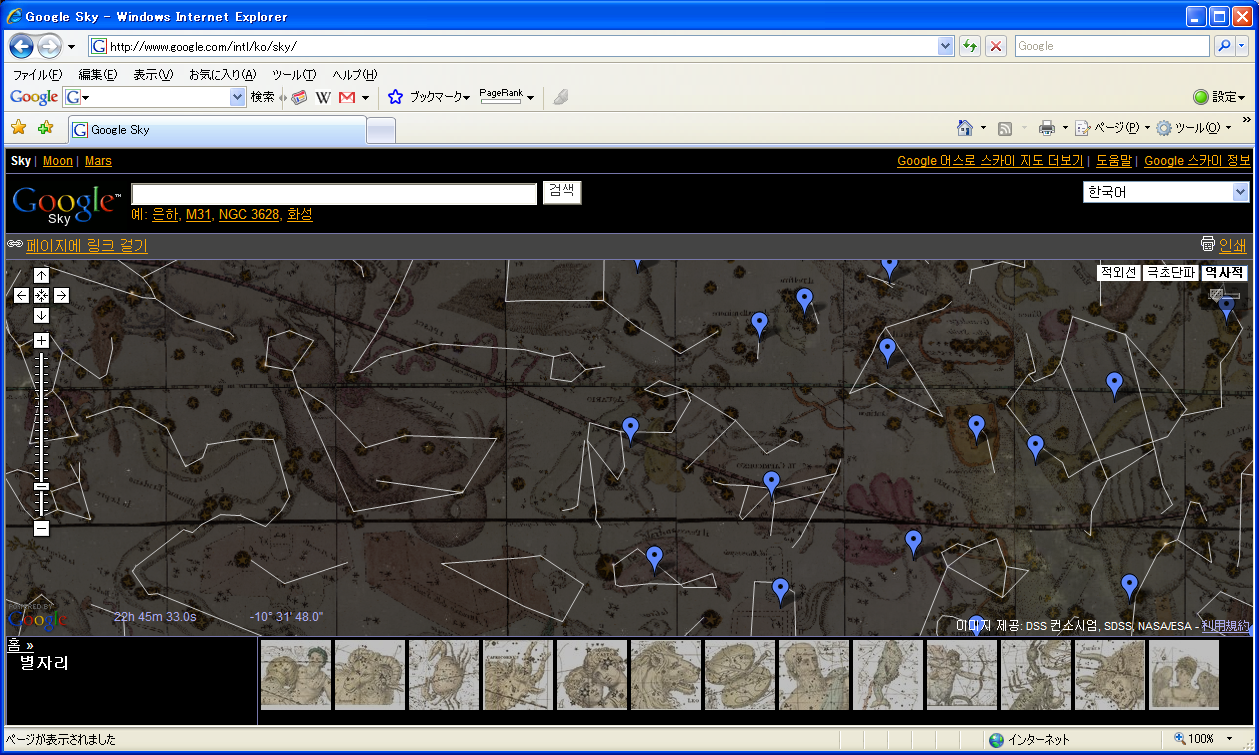This screenshot has width=1259, height=755.
Task: Click the 홈 » breadcrumb link
Action: [x=20, y=645]
